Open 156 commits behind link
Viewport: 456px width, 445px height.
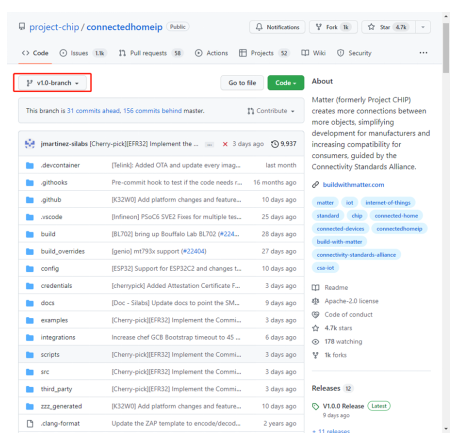click(152, 111)
